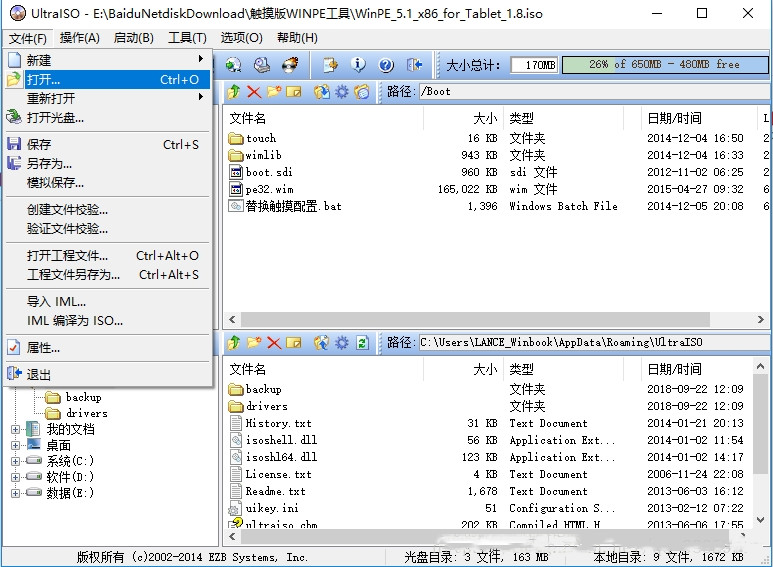Go up one level in the ISO pane

tap(234, 91)
